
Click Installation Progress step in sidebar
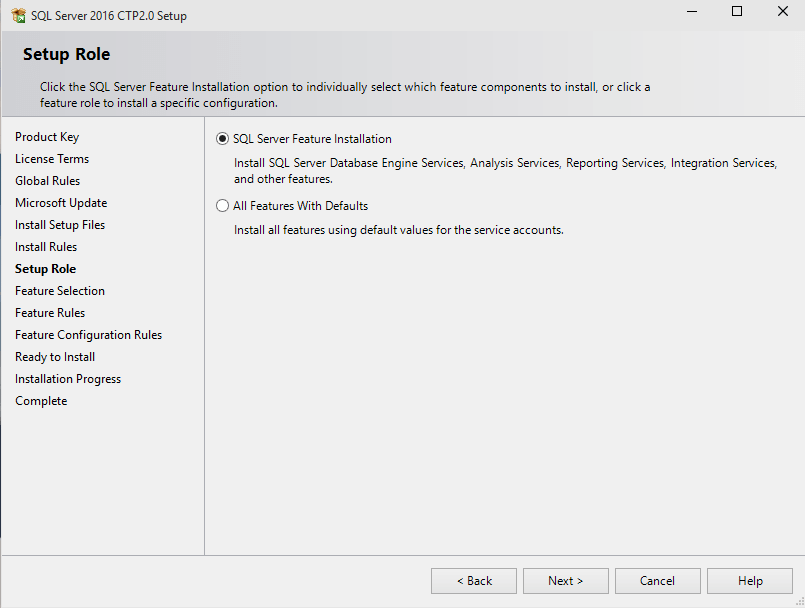point(68,379)
